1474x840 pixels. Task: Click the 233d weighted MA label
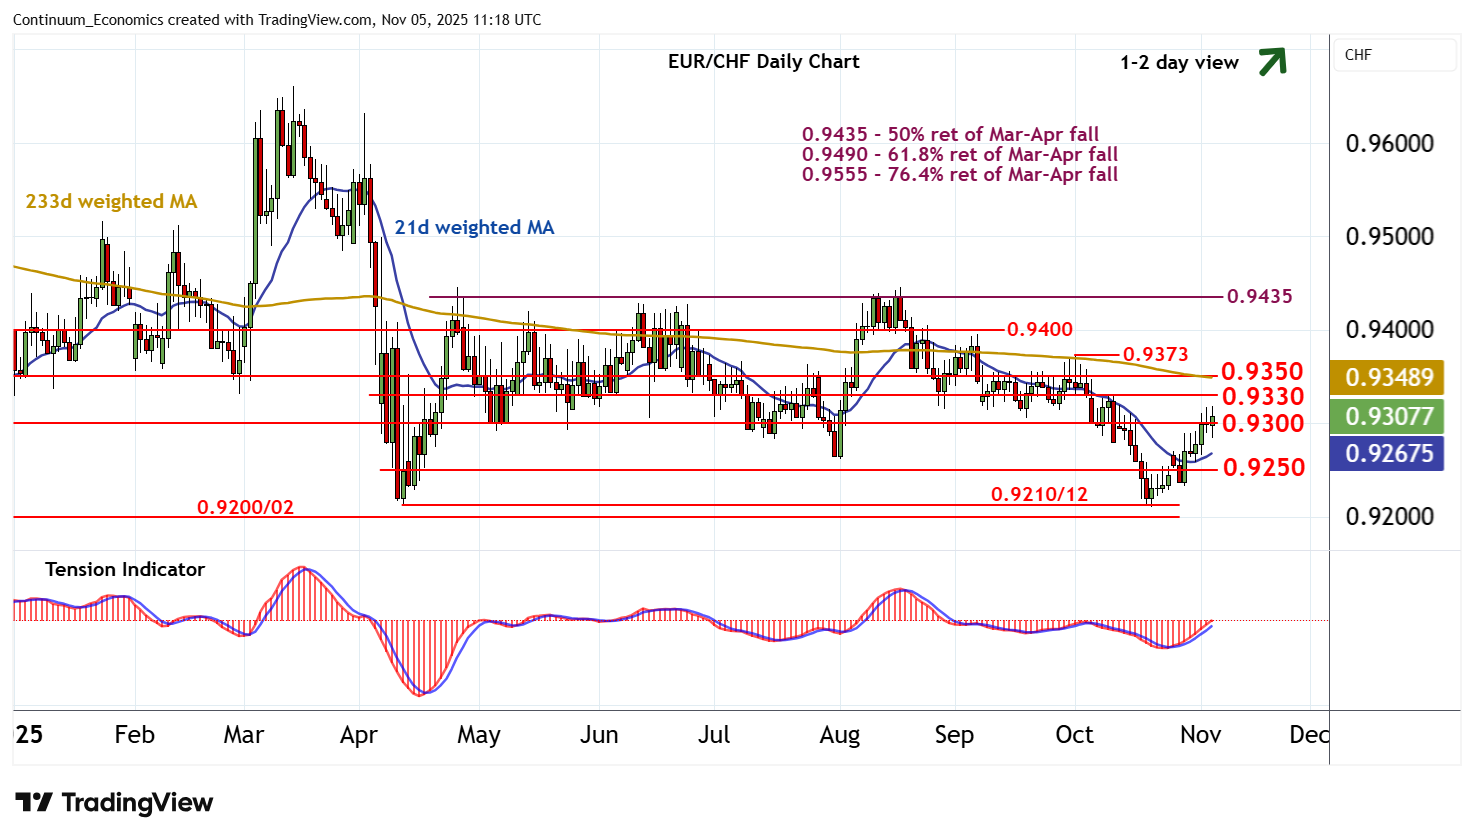111,202
